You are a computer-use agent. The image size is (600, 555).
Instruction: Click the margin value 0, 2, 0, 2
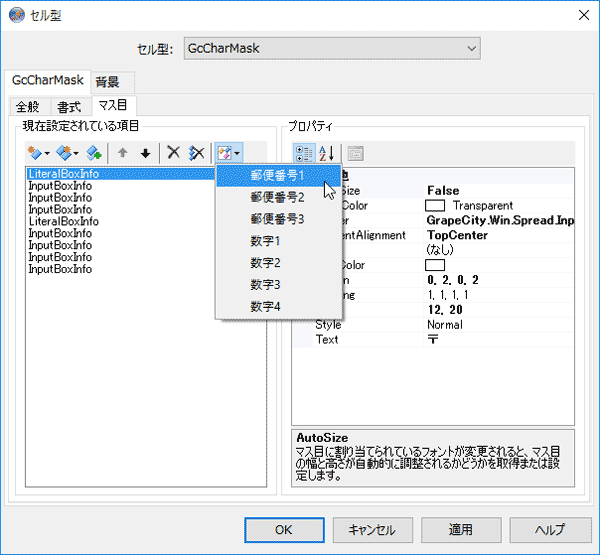click(453, 280)
